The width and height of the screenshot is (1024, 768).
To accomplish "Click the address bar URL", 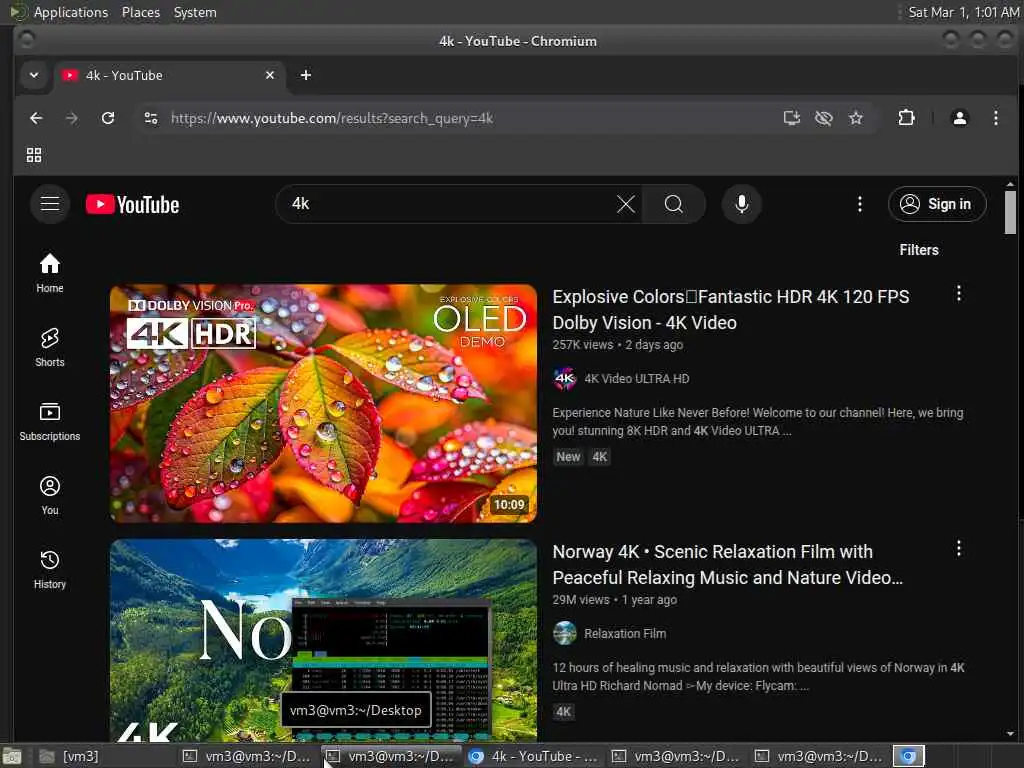I will pyautogui.click(x=332, y=118).
